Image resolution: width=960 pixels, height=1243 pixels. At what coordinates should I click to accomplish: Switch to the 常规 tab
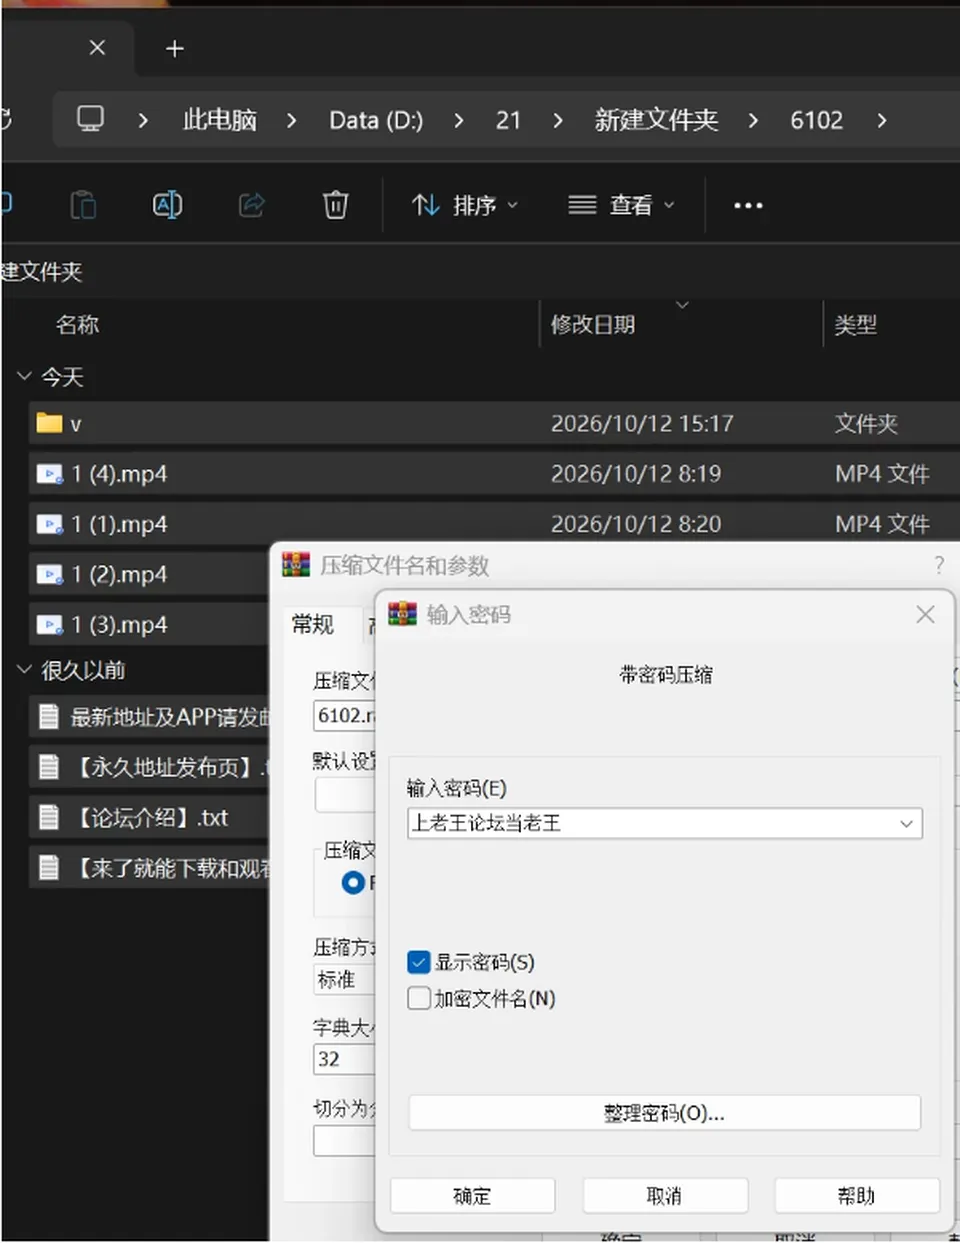tap(313, 624)
